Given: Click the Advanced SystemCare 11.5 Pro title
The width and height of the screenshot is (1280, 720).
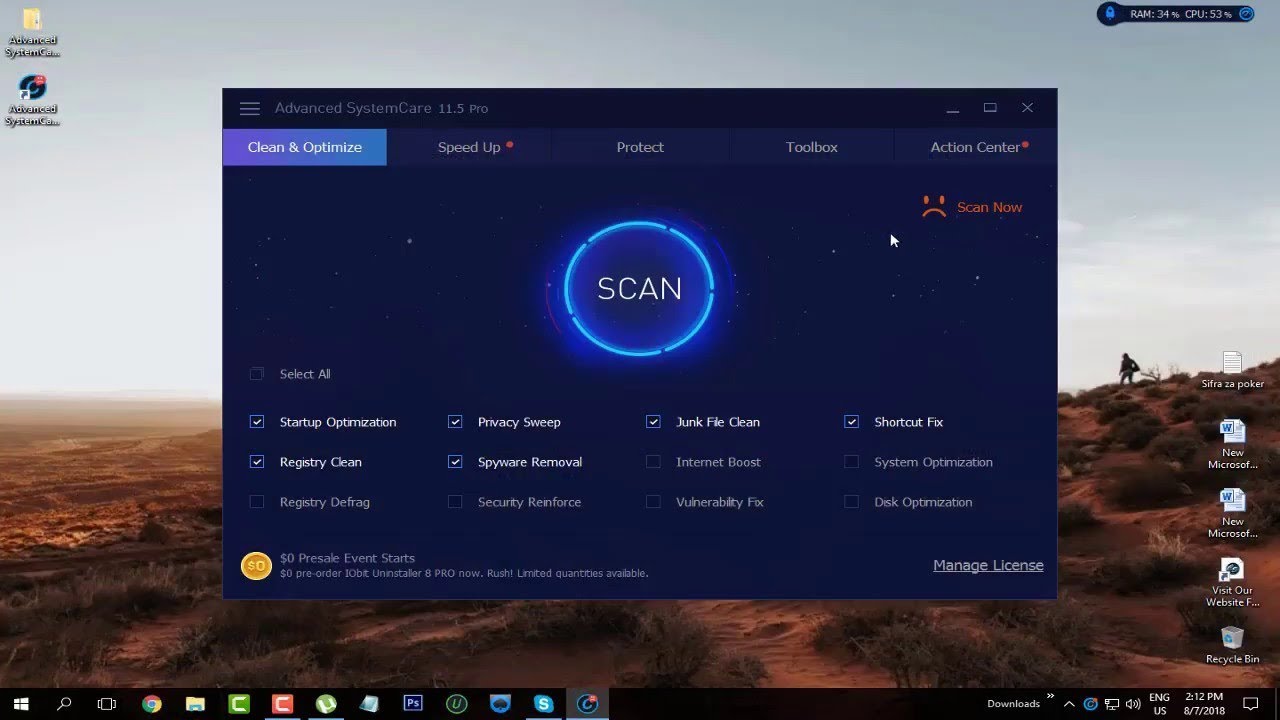Looking at the screenshot, I should point(382,108).
